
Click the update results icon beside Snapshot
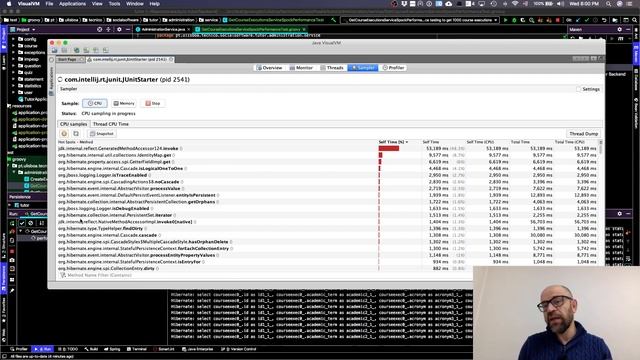tap(76, 133)
